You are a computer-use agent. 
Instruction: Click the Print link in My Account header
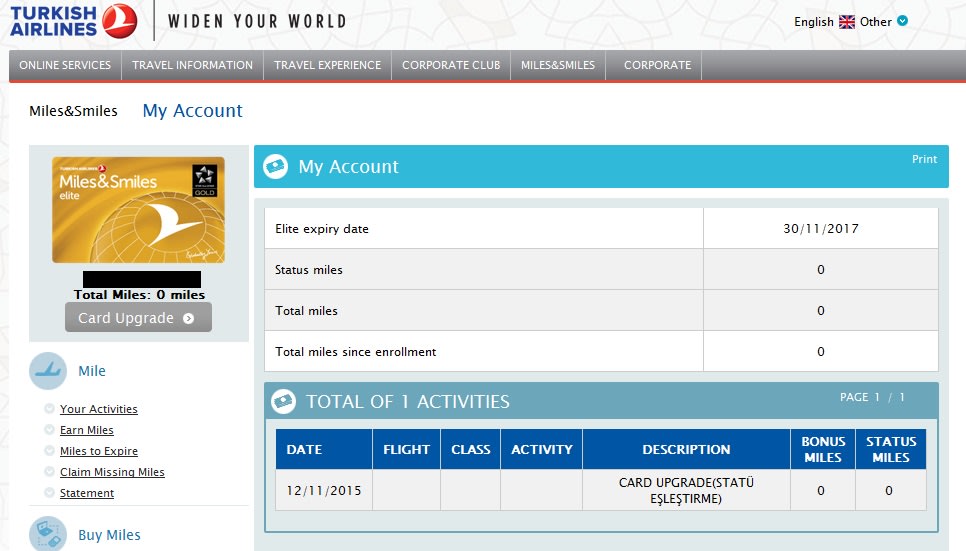[x=924, y=159]
